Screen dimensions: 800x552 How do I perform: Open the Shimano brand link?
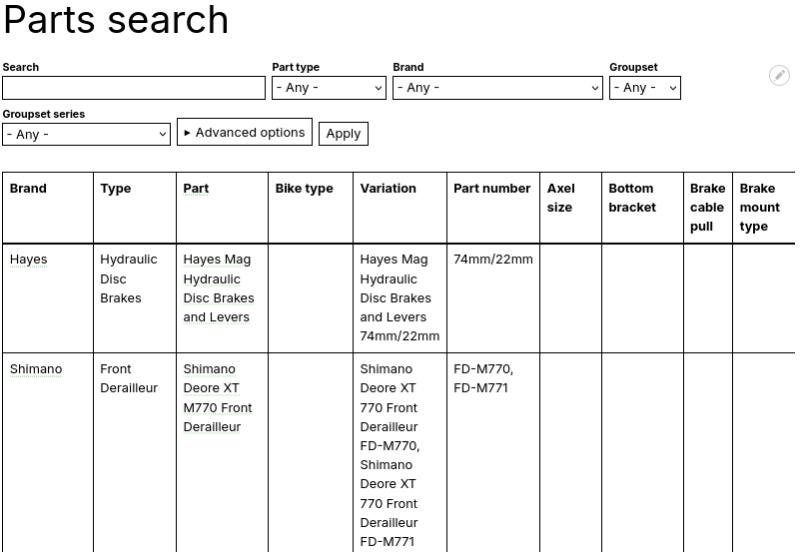36,369
